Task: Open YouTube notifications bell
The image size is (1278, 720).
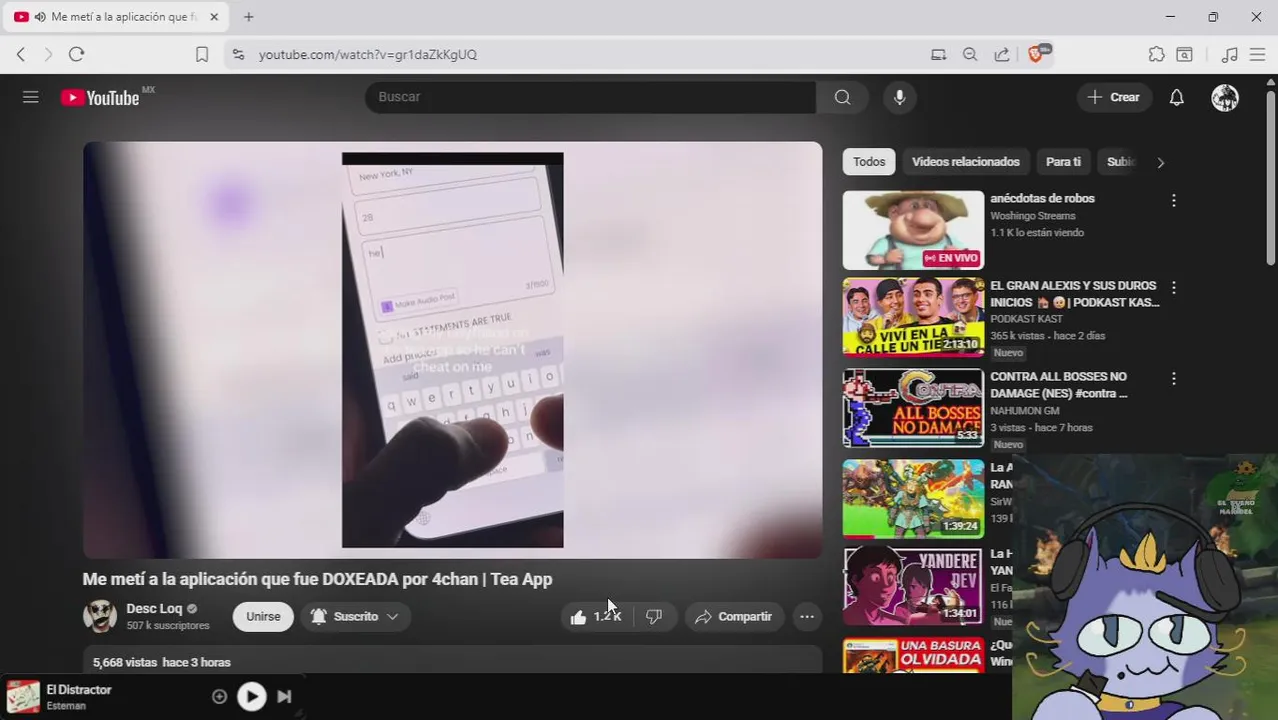Action: click(1177, 97)
